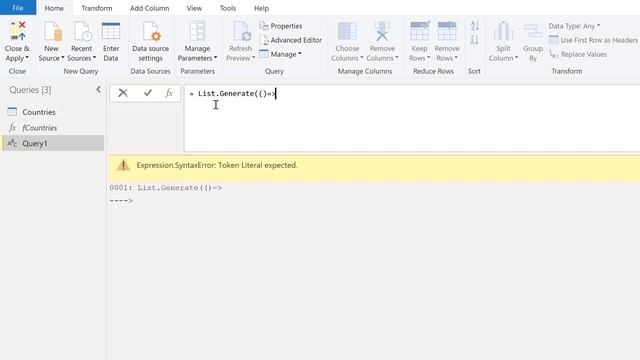Expand the Recent Sources dropdown arrow
The height and width of the screenshot is (360, 640).
(94, 58)
